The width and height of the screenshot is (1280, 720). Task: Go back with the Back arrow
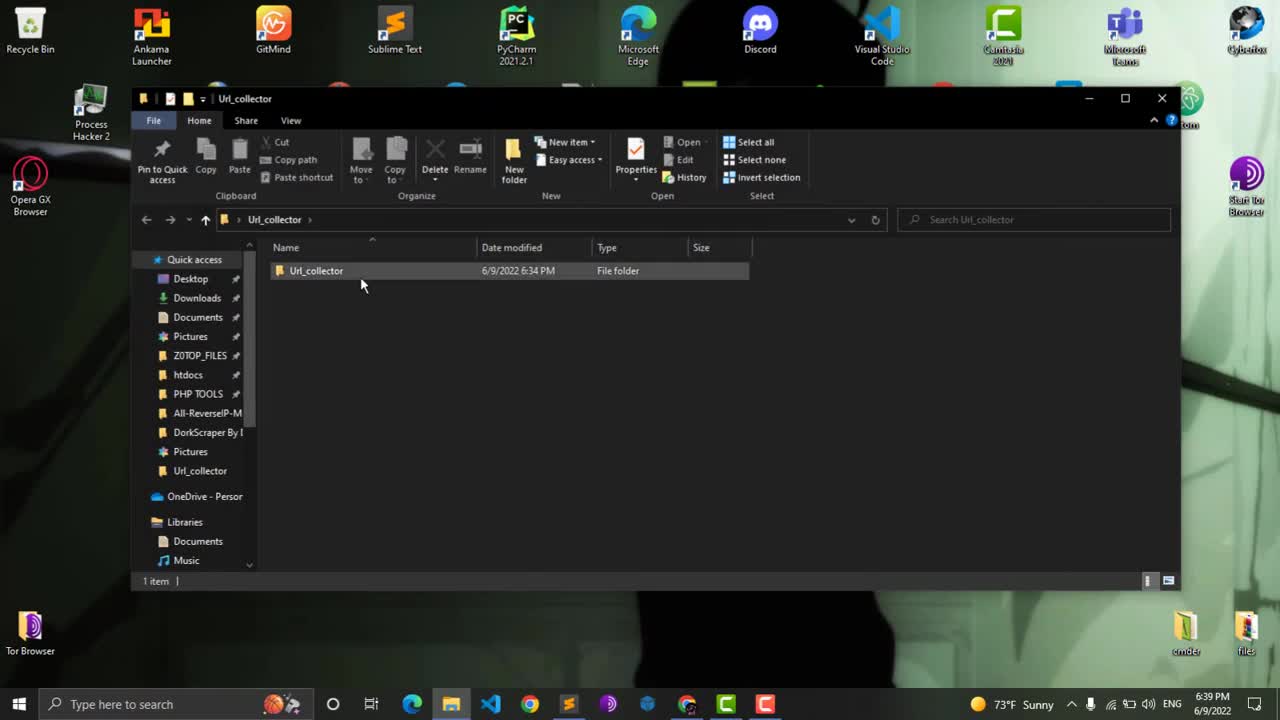point(146,220)
